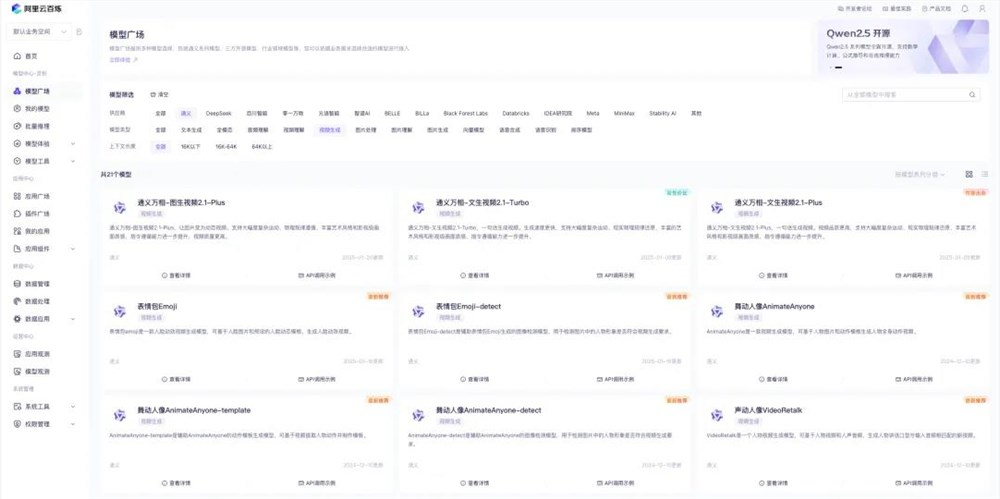Select 64K以上 context length filter
Image resolution: width=1000 pixels, height=499 pixels.
coord(261,146)
